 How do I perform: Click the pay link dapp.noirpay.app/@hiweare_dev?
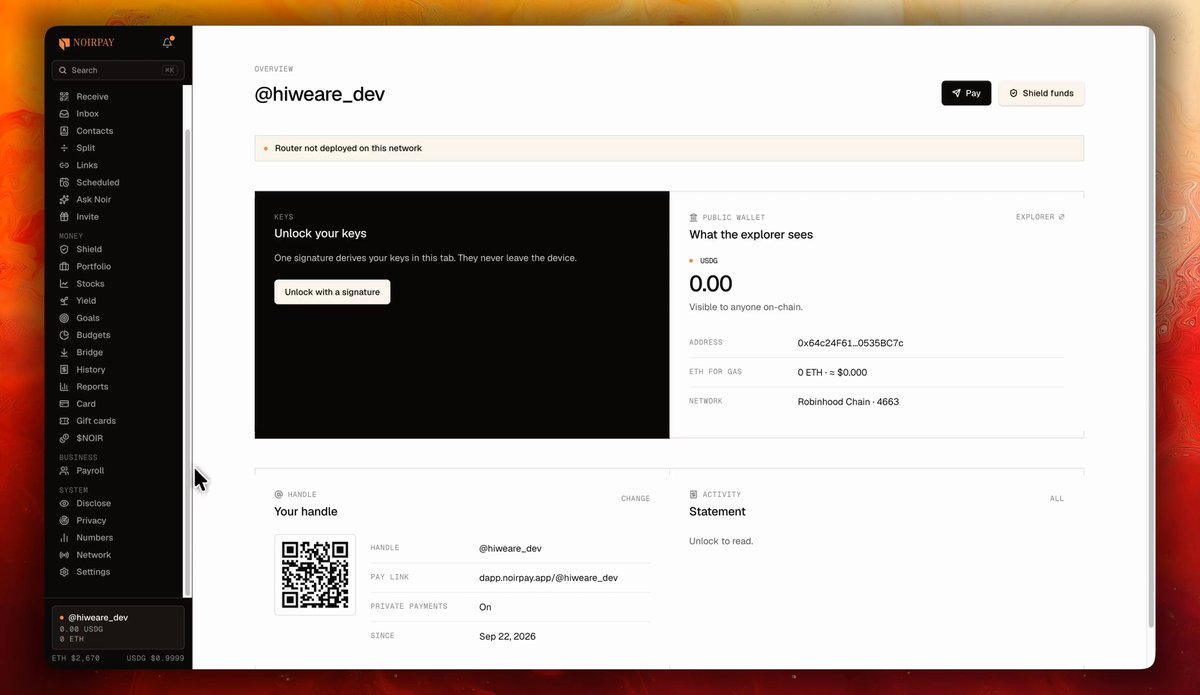click(548, 578)
